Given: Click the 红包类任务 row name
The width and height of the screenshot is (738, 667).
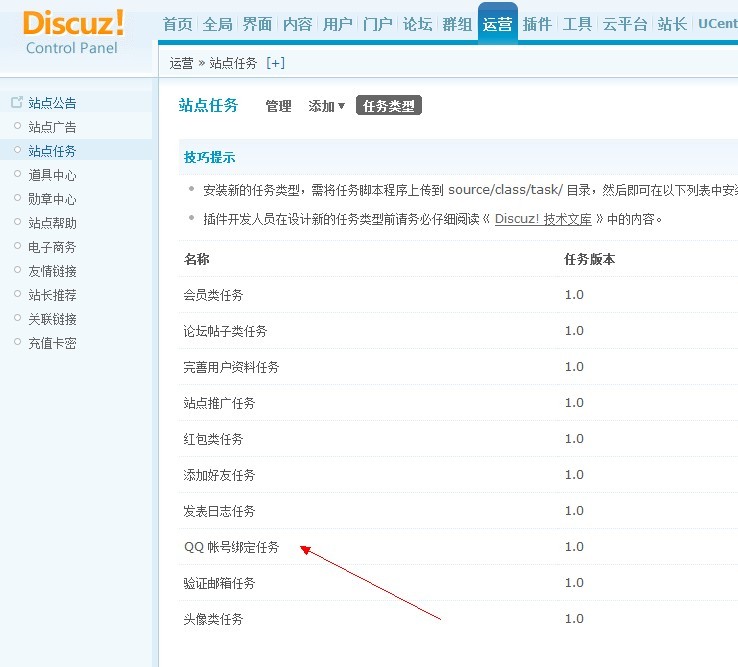Looking at the screenshot, I should tap(213, 439).
